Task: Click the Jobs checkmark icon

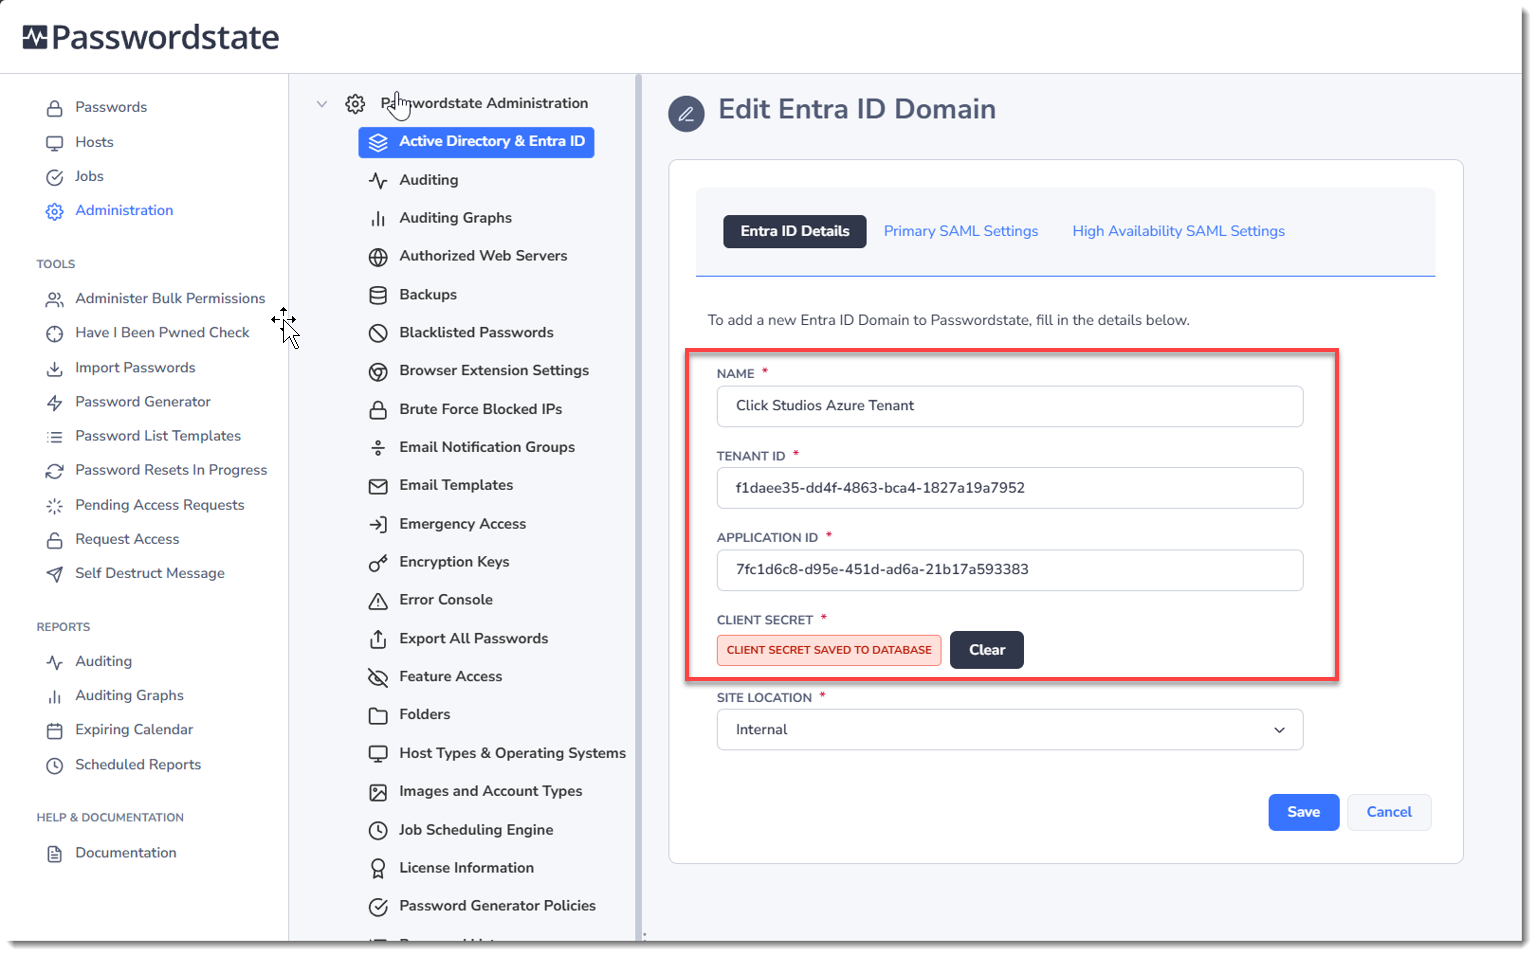Action: (x=55, y=177)
